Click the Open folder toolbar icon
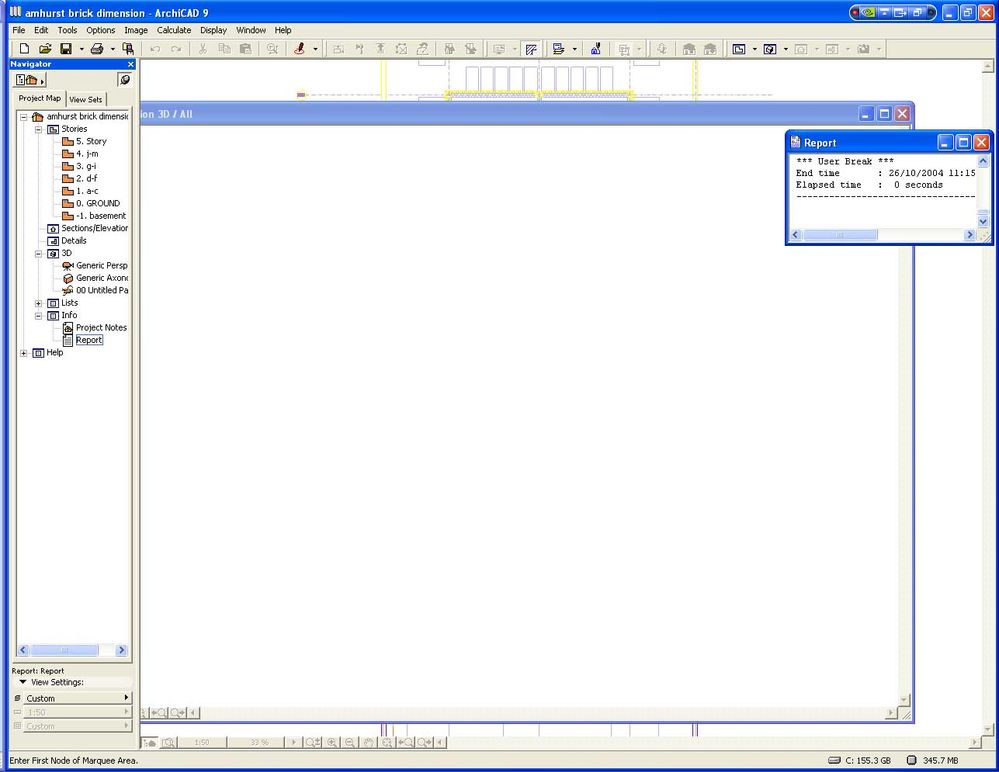The width and height of the screenshot is (999, 772). pyautogui.click(x=45, y=49)
